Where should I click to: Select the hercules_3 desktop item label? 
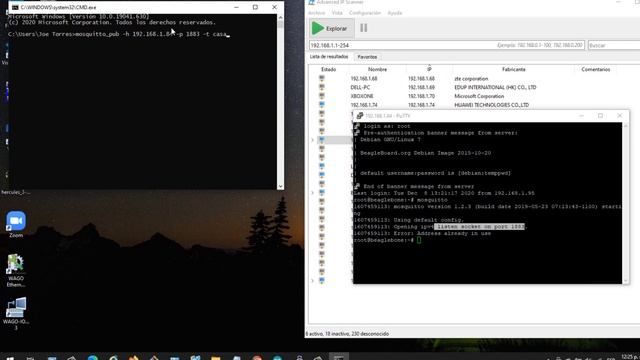pyautogui.click(x=16, y=192)
